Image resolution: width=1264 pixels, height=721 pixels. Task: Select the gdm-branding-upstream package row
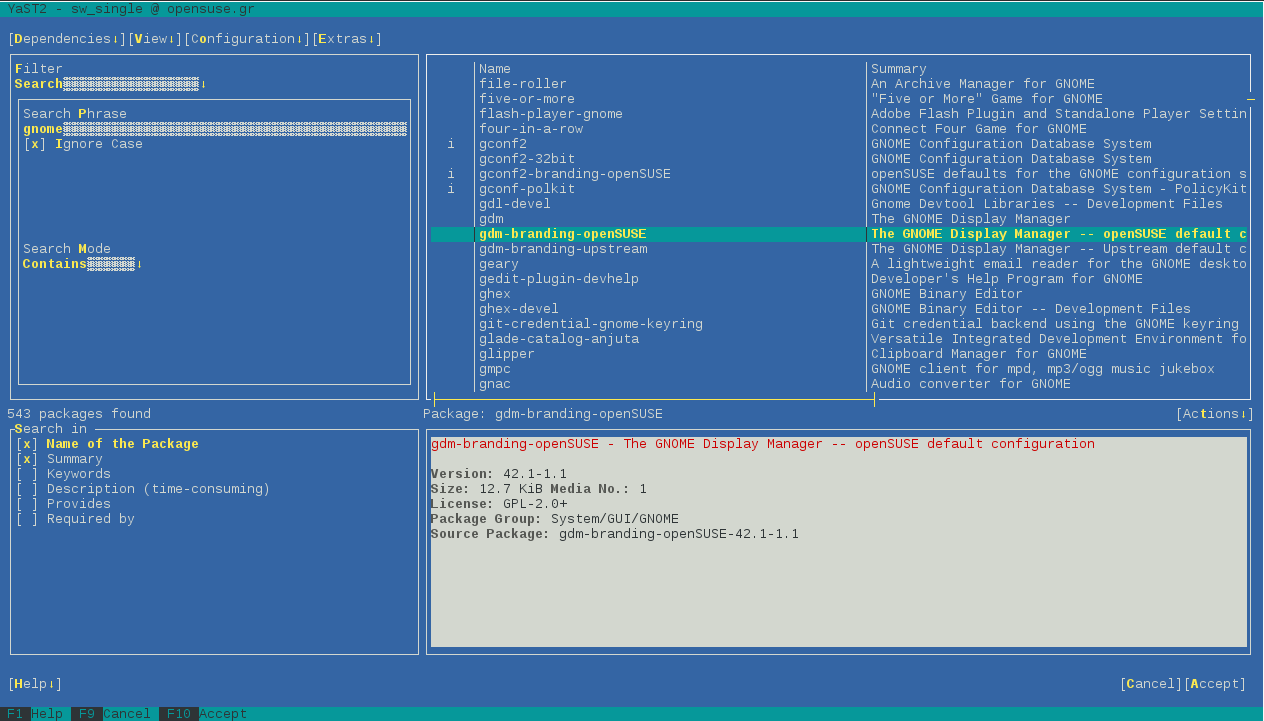point(563,249)
